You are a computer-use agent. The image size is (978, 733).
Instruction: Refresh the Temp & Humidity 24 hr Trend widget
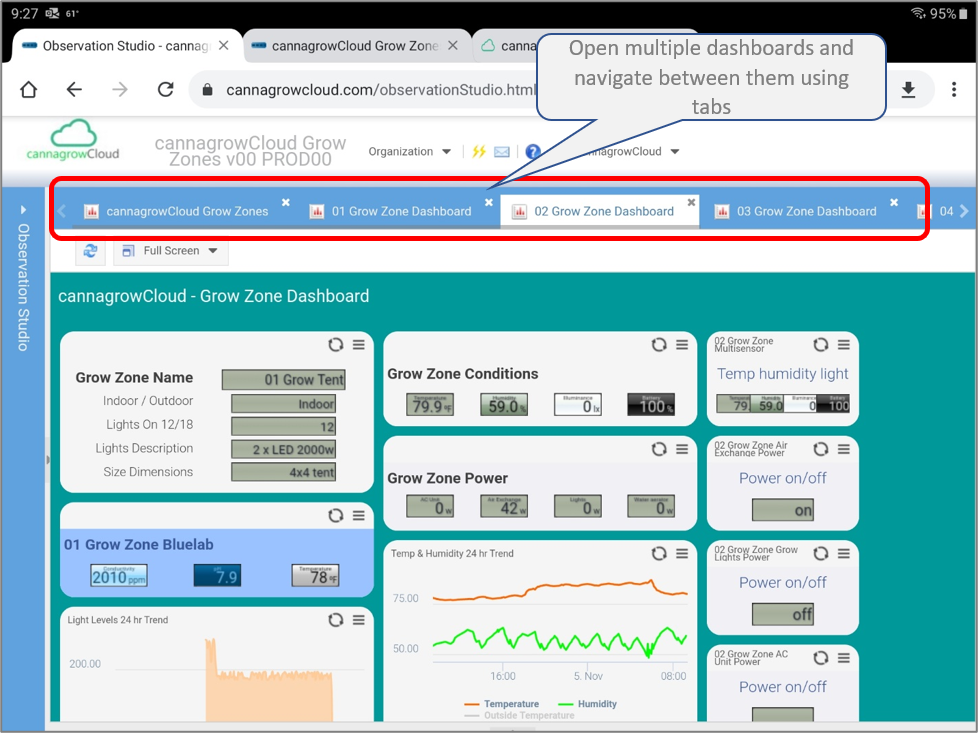(x=658, y=553)
